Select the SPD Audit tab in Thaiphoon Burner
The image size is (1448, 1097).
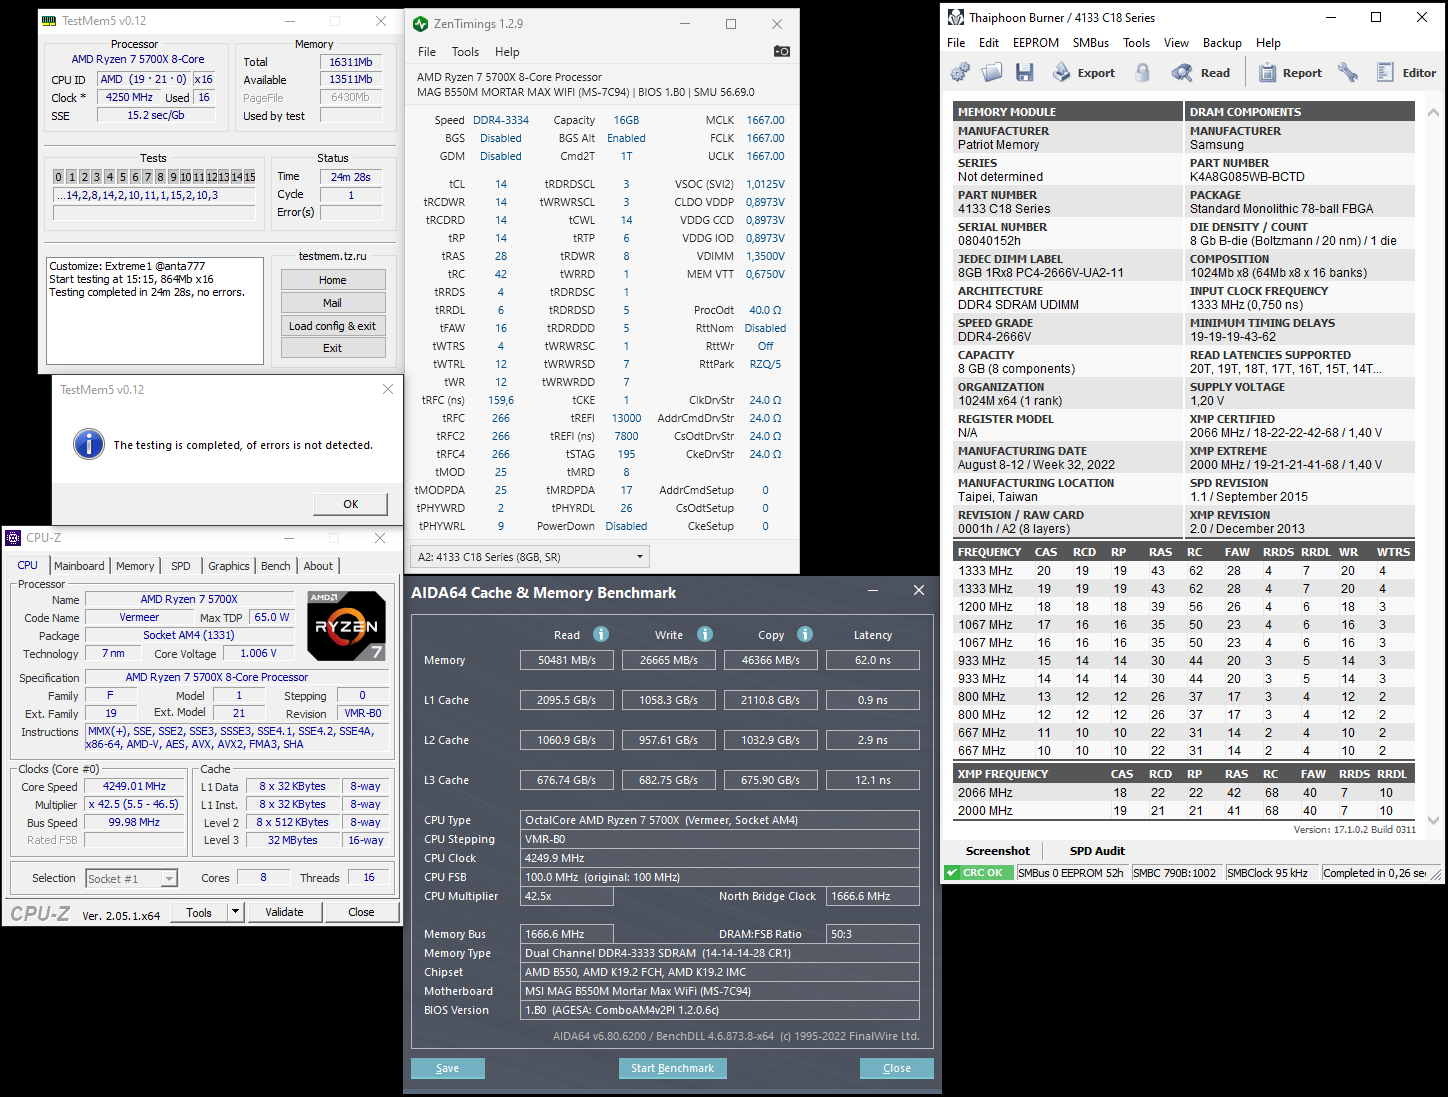click(x=1097, y=851)
